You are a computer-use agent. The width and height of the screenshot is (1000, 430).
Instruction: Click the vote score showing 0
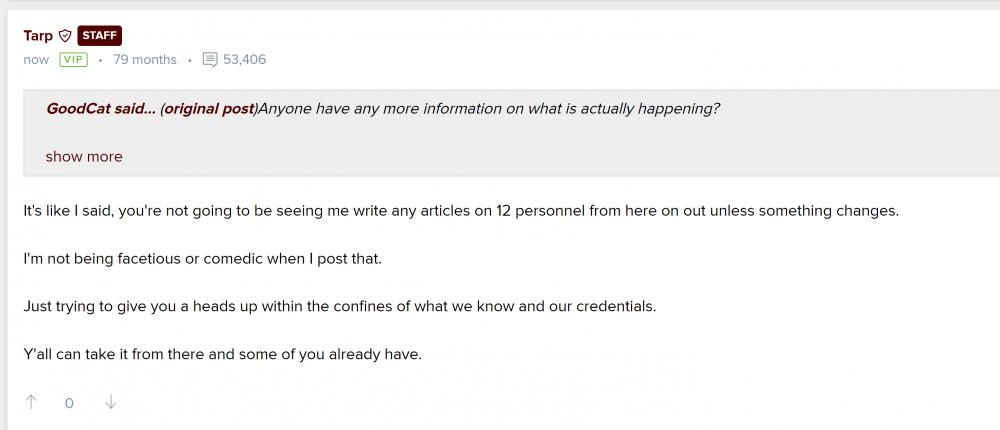[x=69, y=403]
